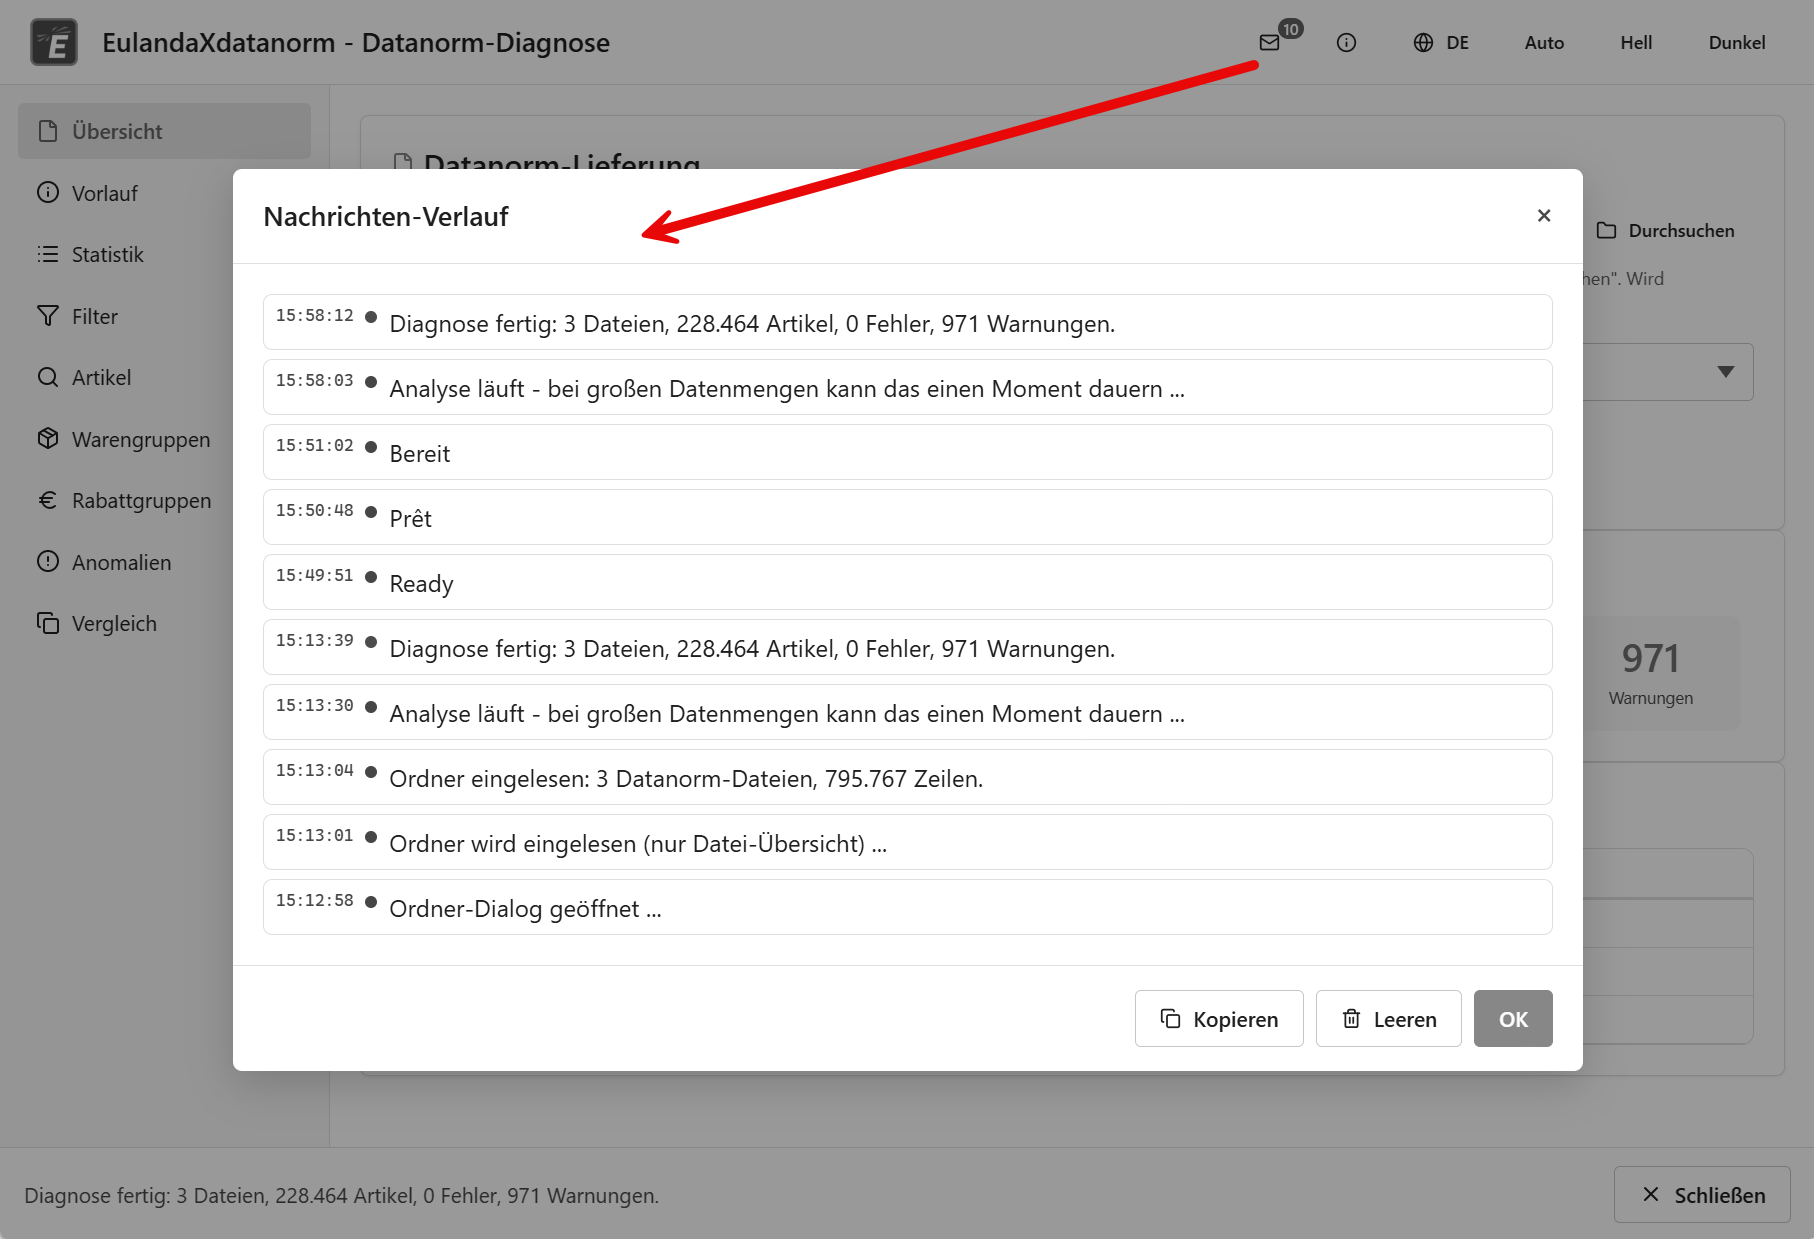Open the Filter sidebar page
Viewport: 1814px width, 1239px height.
point(164,316)
